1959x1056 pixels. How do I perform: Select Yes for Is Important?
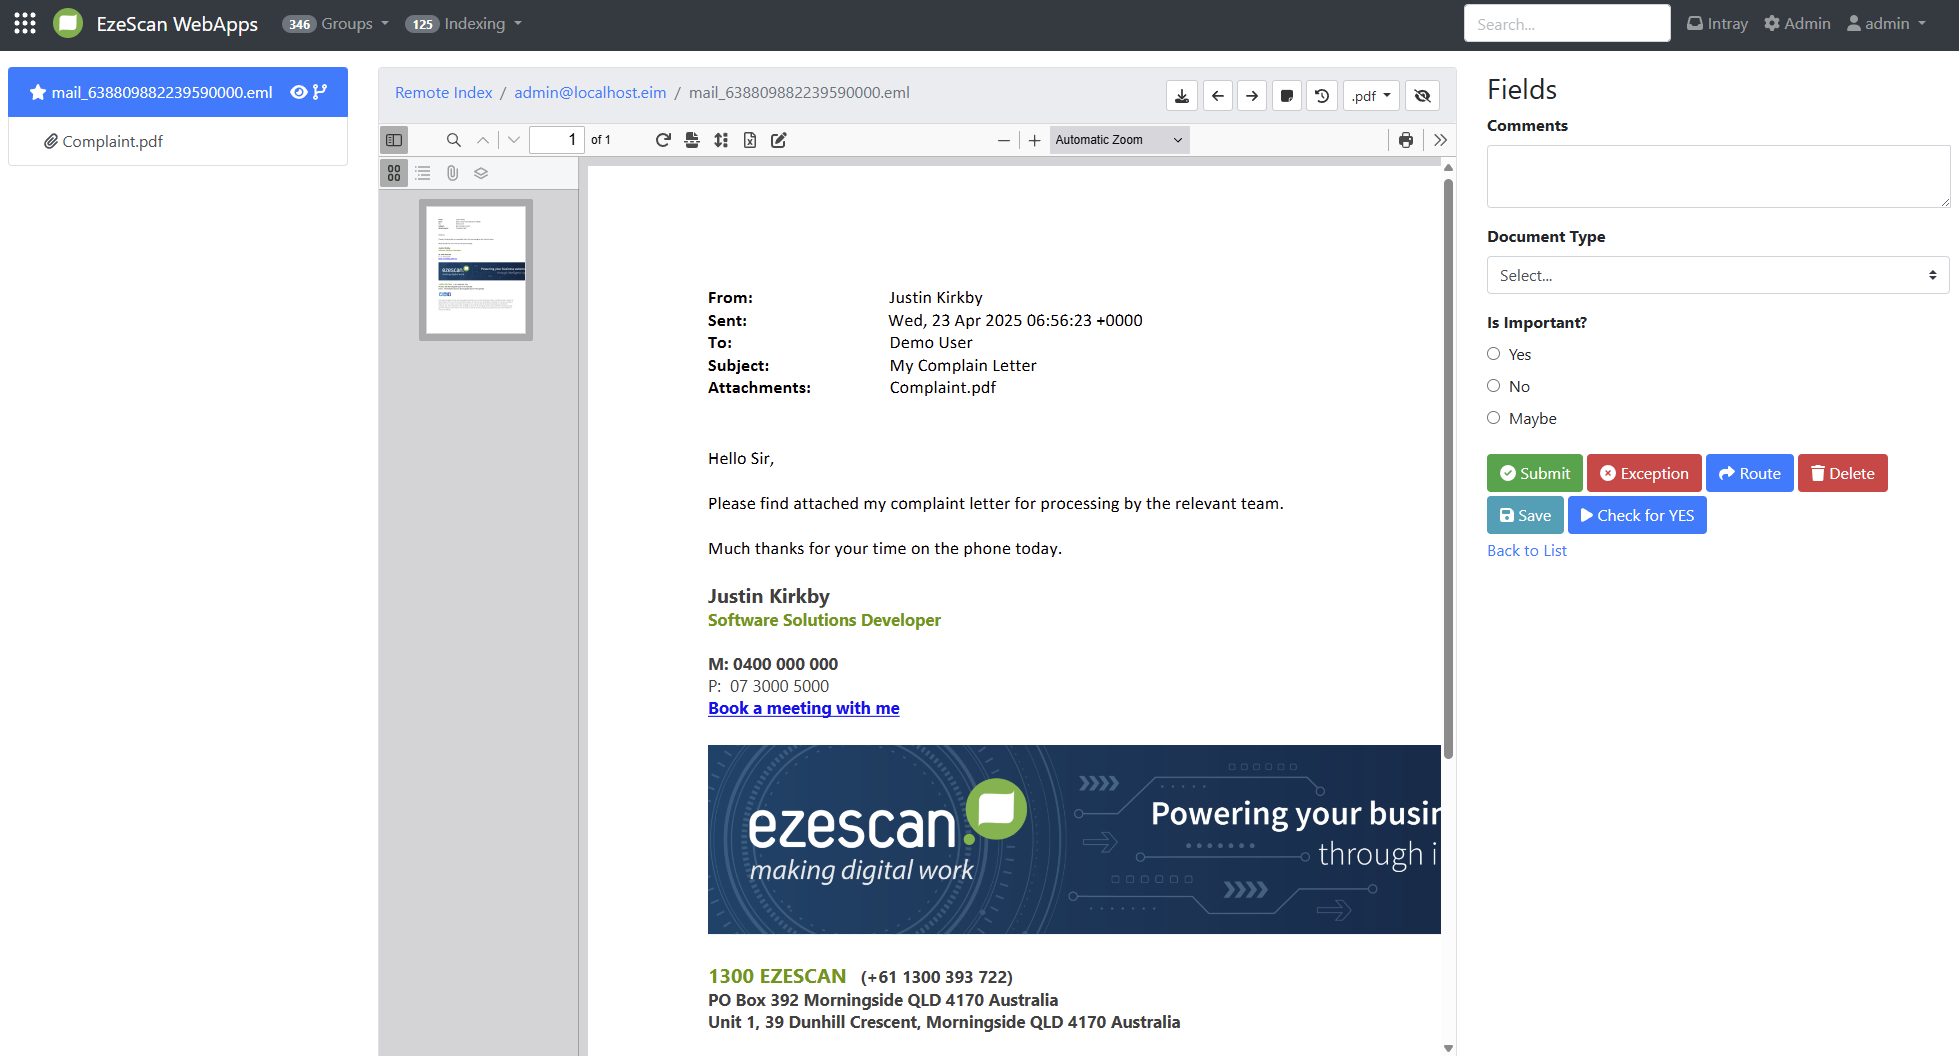click(x=1493, y=354)
